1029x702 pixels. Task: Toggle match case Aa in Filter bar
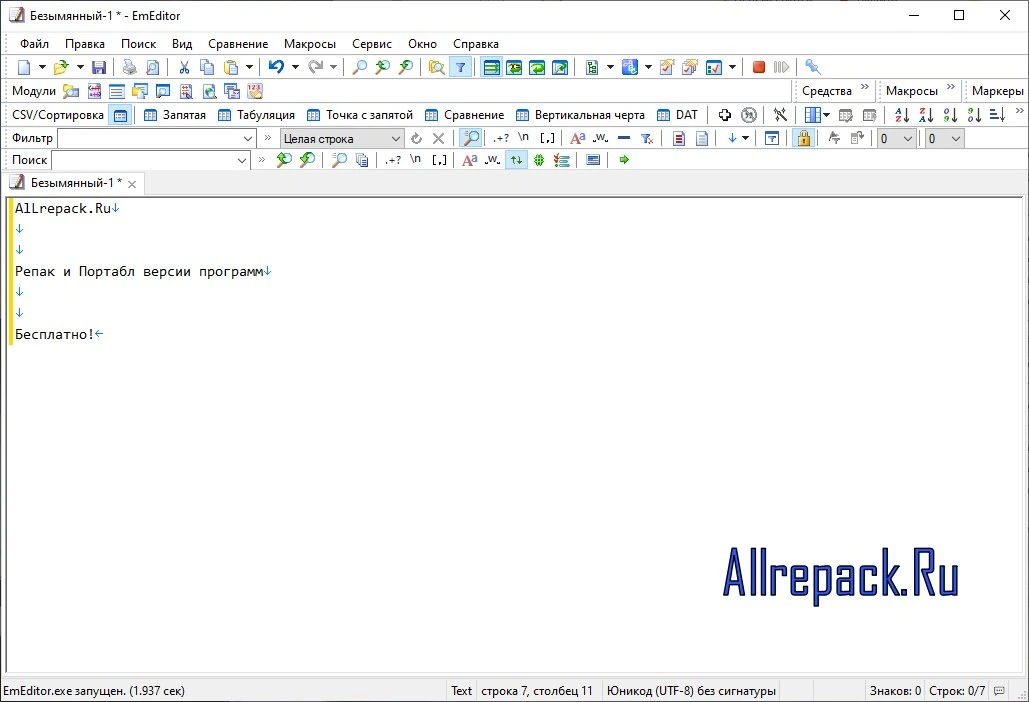(x=578, y=138)
